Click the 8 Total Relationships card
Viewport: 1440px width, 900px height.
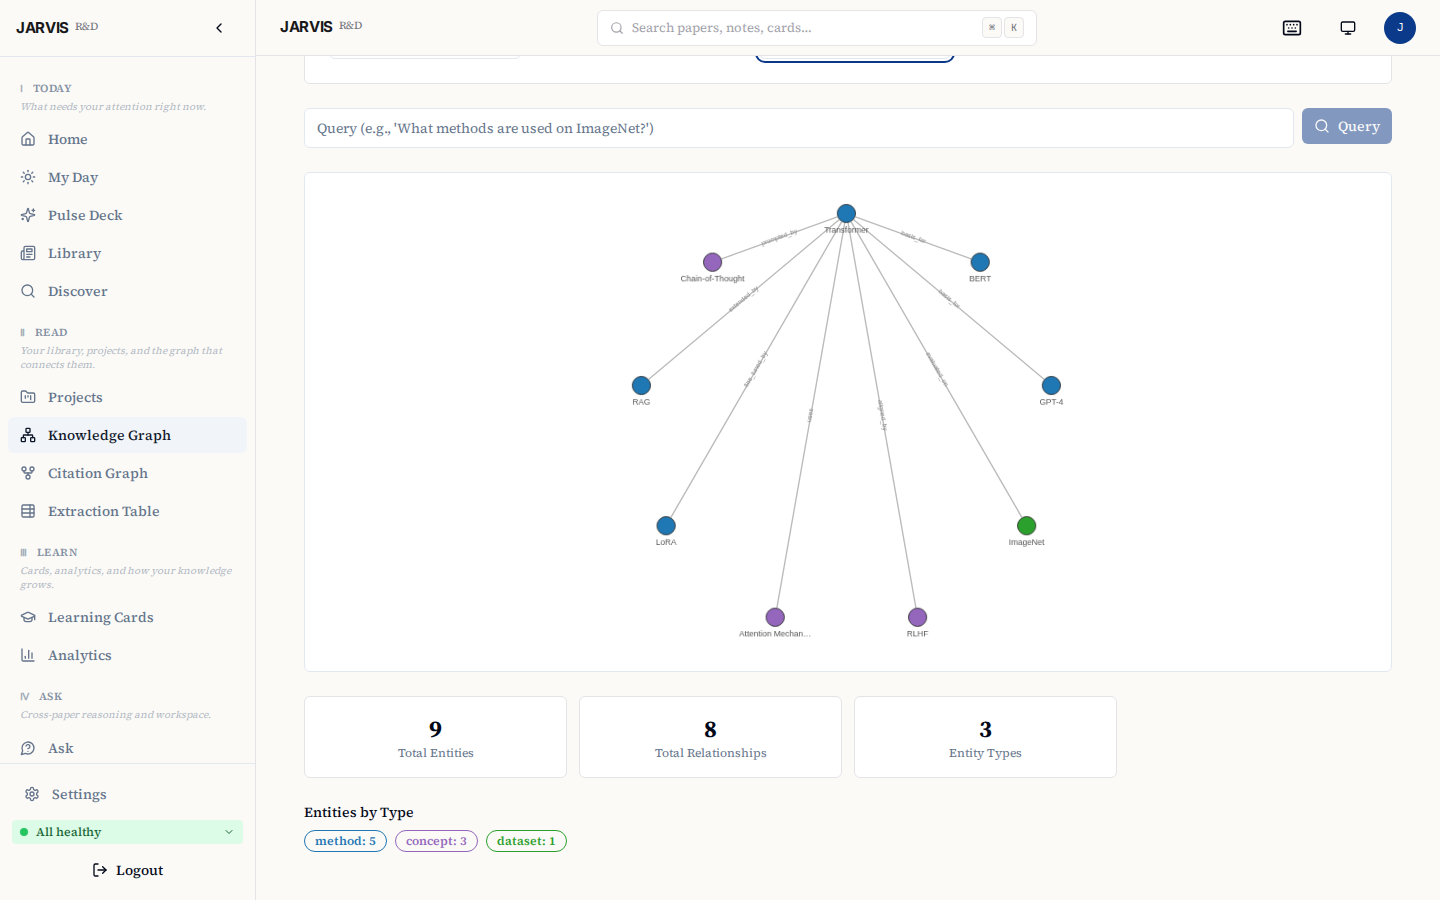pos(710,737)
